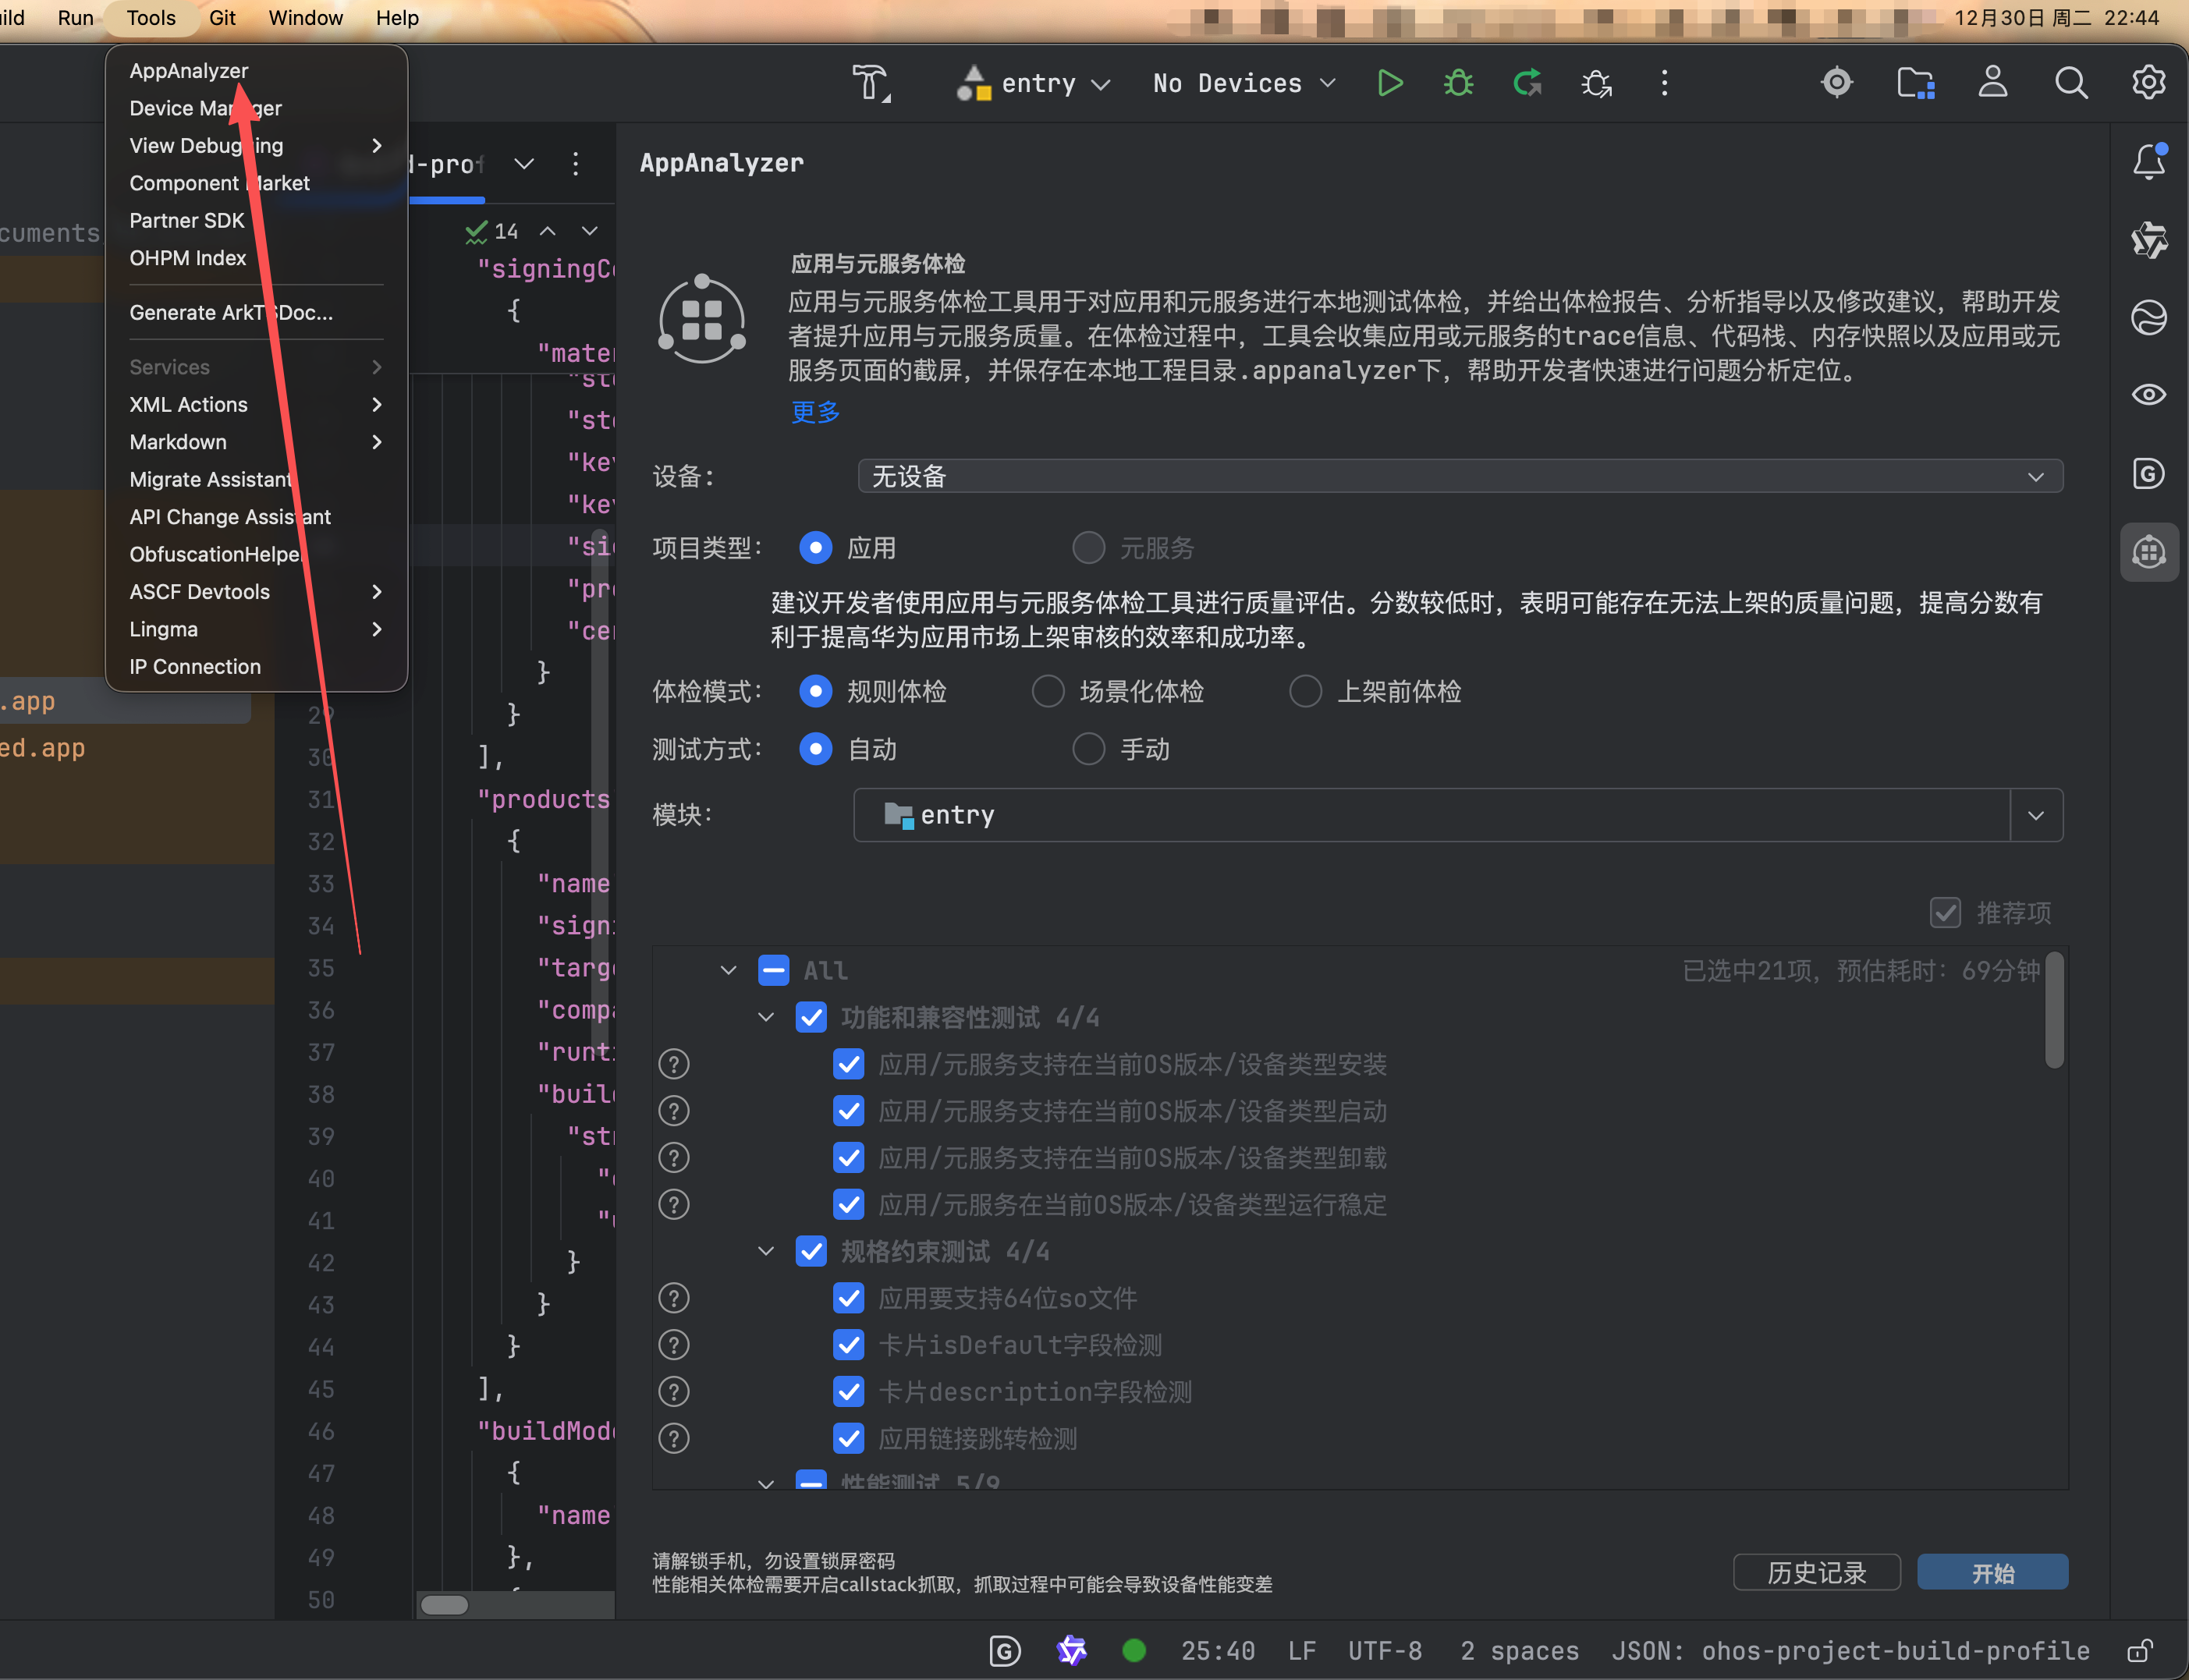Open the vertical three-dot toolbar menu
Image resolution: width=2189 pixels, height=1680 pixels.
1665,83
